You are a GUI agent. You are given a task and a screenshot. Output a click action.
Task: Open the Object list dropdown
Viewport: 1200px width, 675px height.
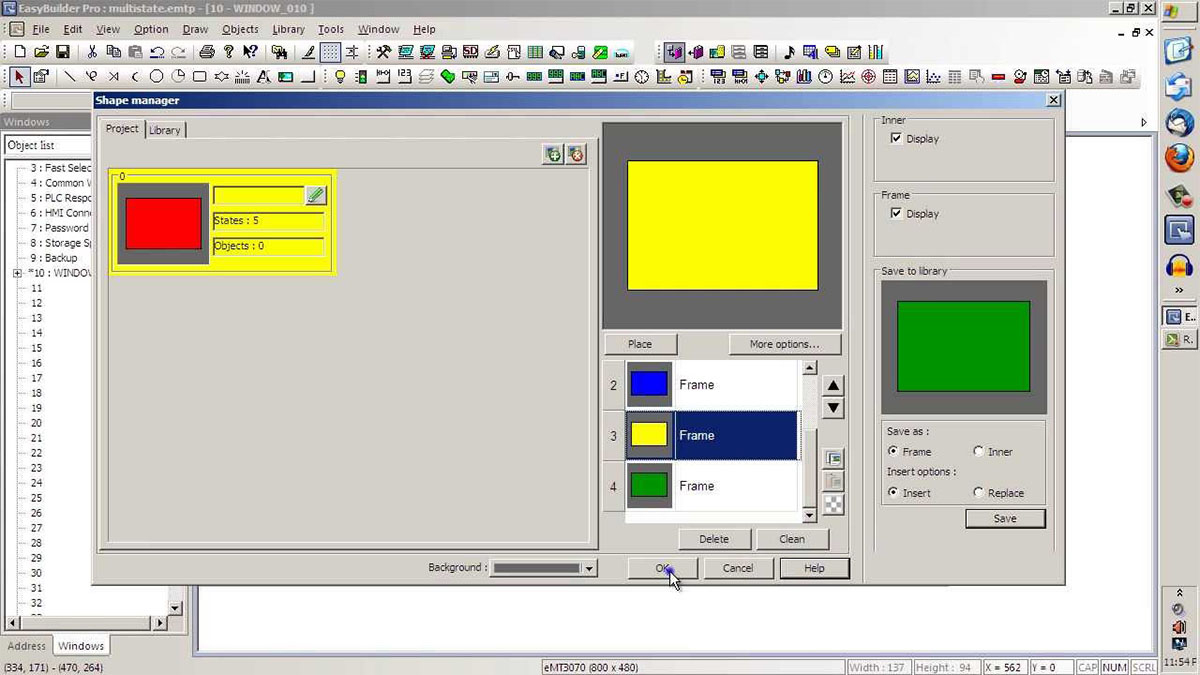47,145
